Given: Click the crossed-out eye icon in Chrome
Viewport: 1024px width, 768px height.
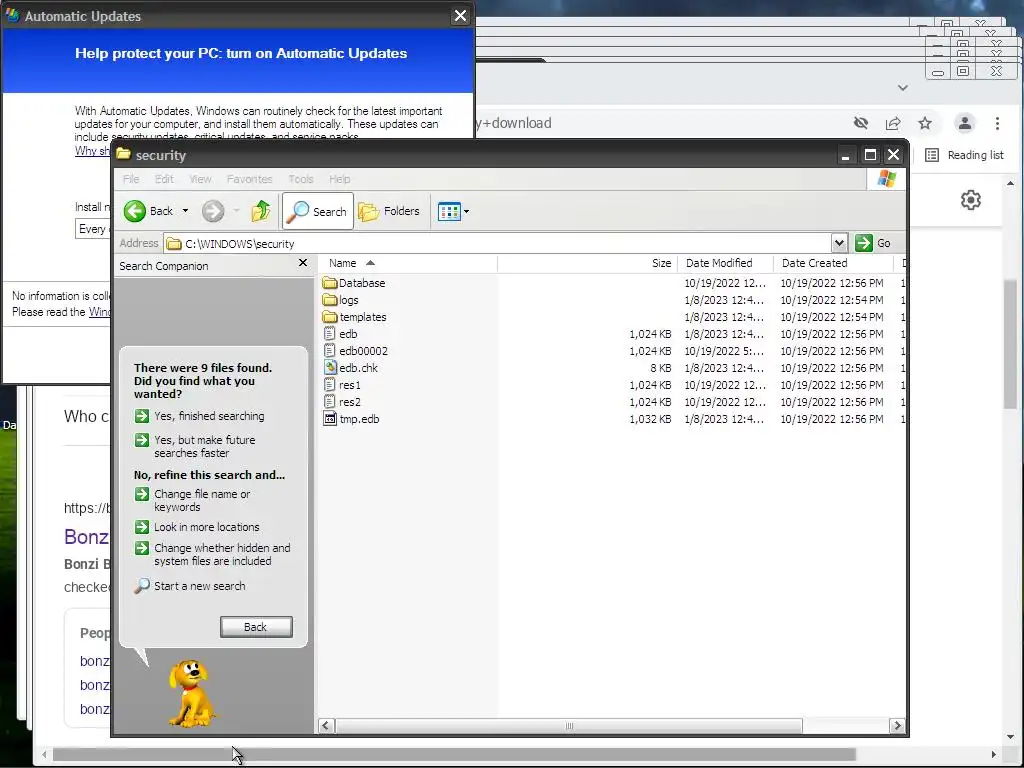Looking at the screenshot, I should click(861, 123).
